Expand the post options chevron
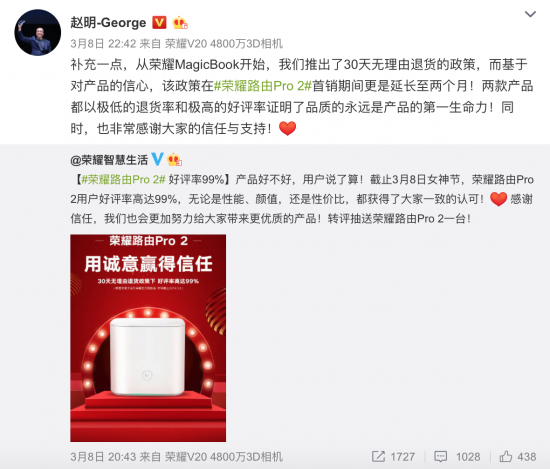550x469 pixels. pyautogui.click(x=530, y=14)
